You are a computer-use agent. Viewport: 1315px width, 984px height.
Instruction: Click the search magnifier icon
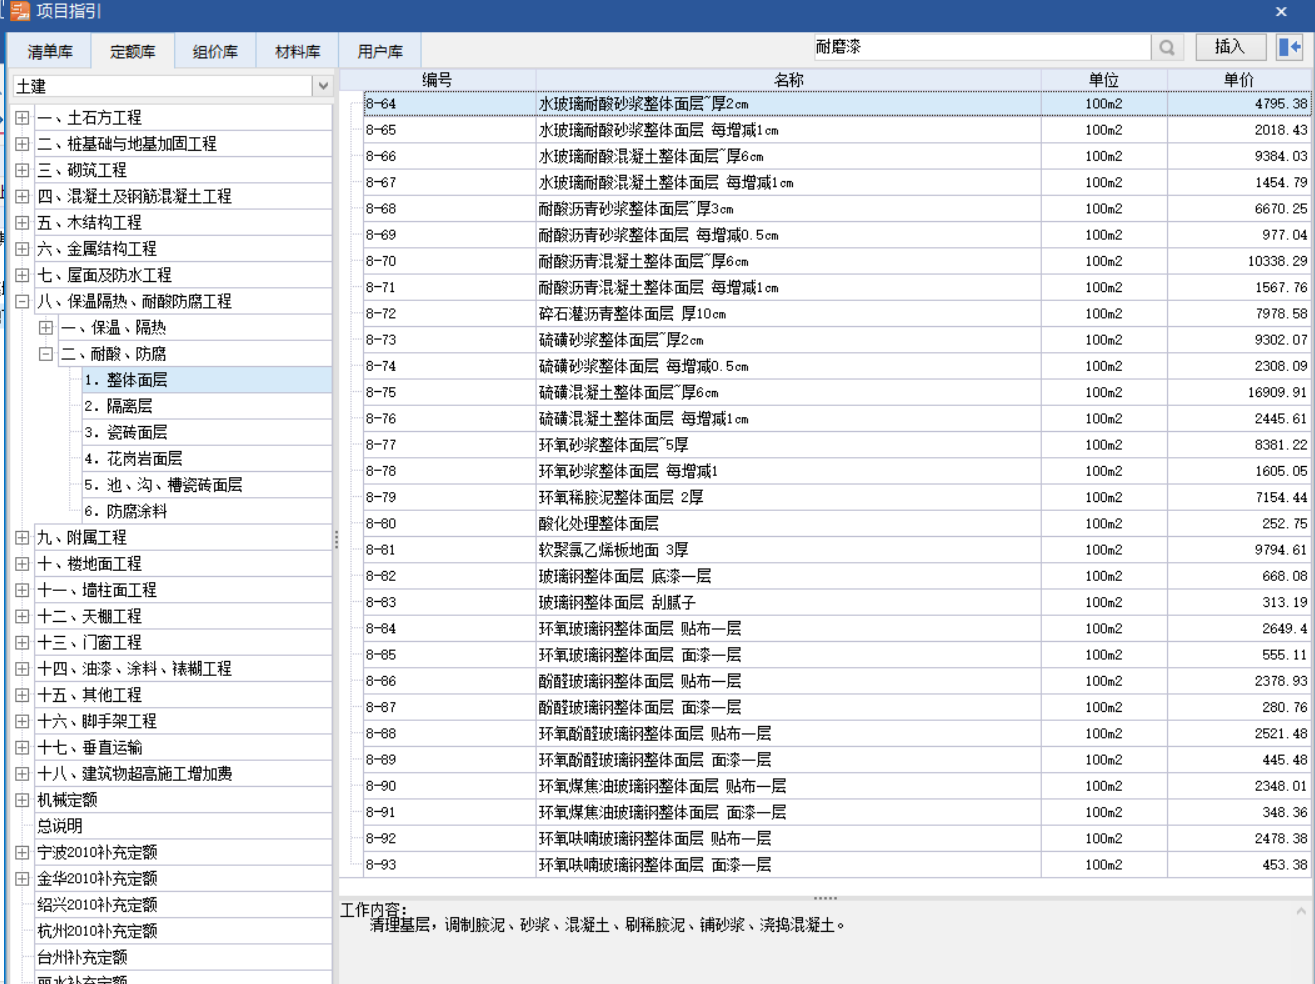(x=1167, y=47)
